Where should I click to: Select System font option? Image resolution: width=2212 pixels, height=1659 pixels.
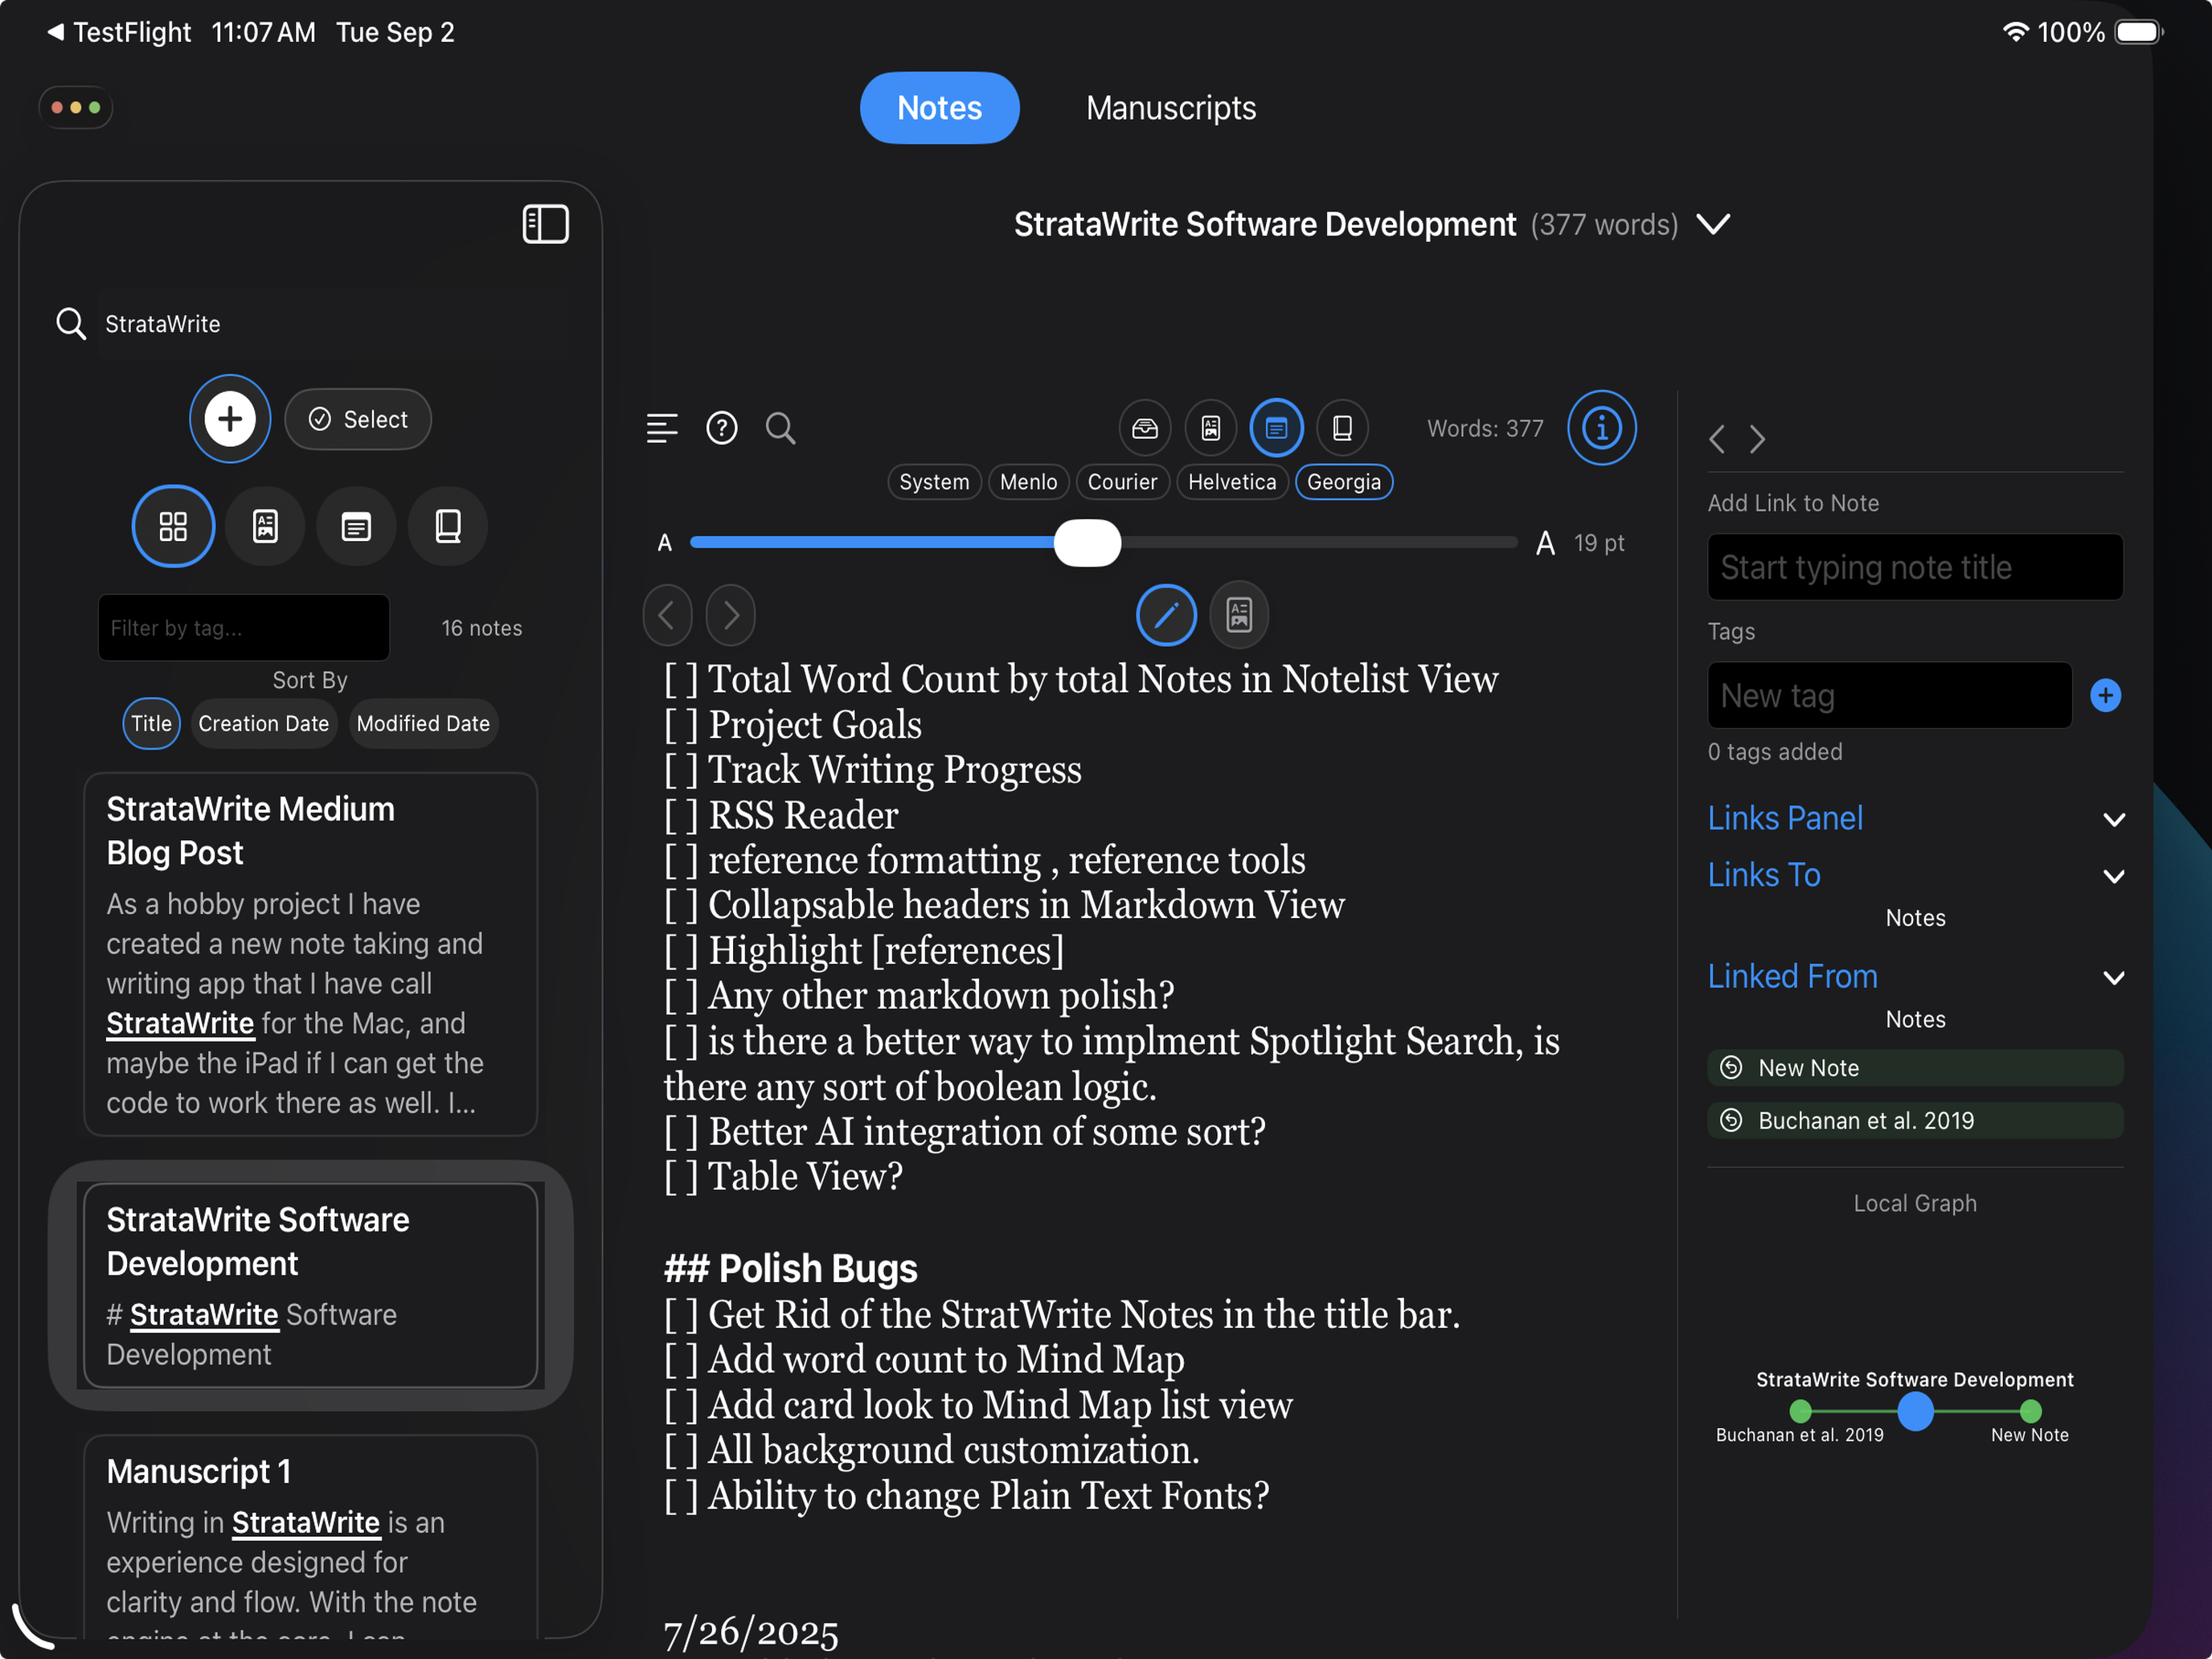click(x=934, y=482)
